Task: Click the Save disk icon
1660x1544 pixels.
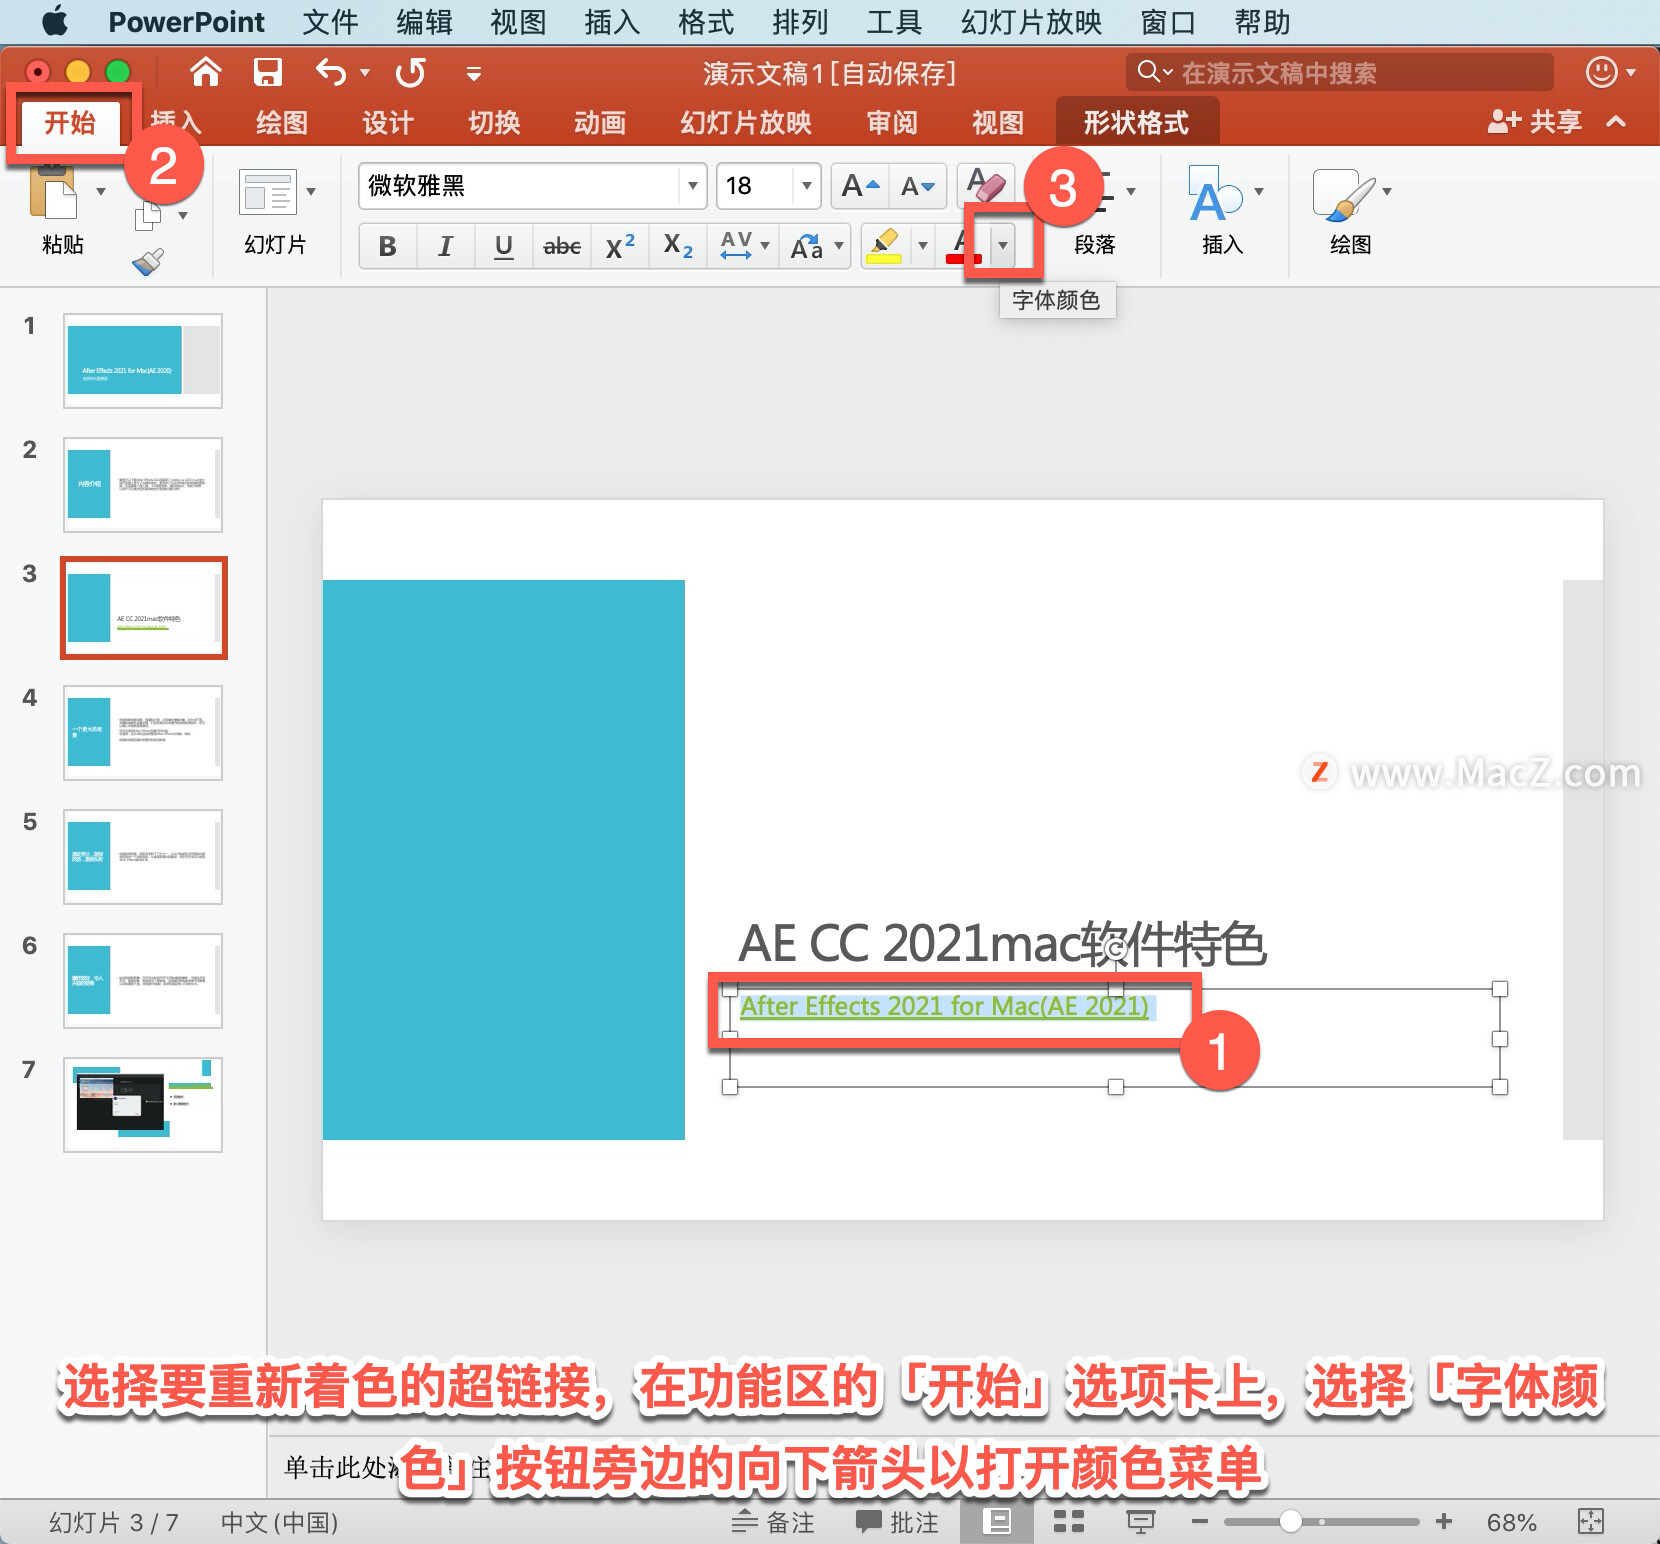Action: [267, 72]
